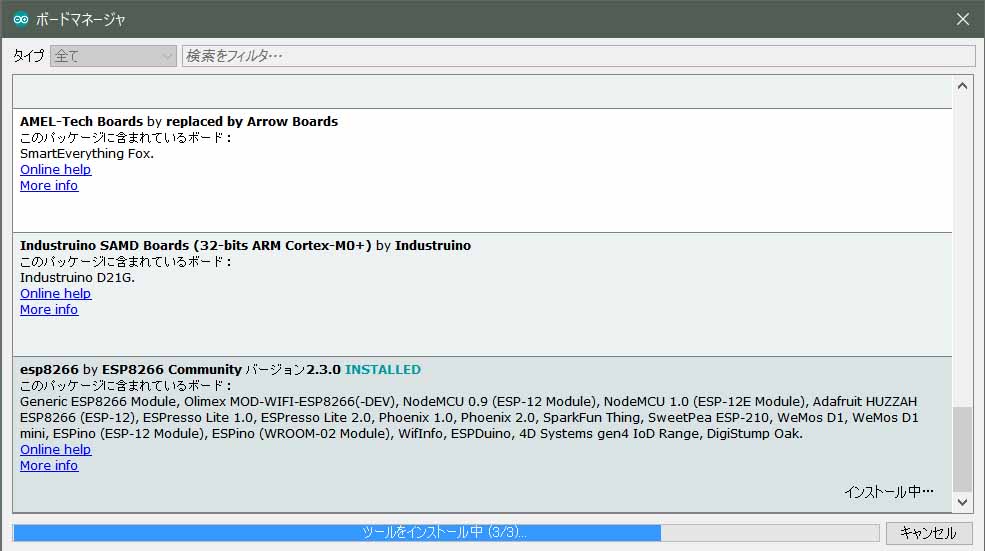
Task: Open More info for AMEL-Tech Boards
Action: [49, 186]
